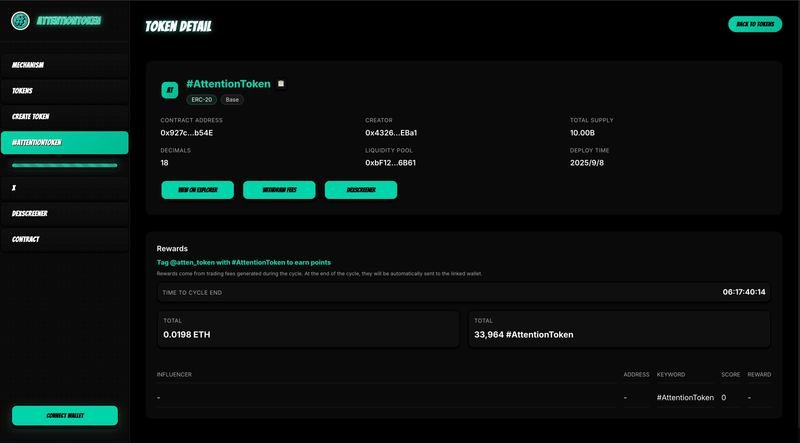
Task: Click the #AttentionToken title heading
Action: coord(228,84)
